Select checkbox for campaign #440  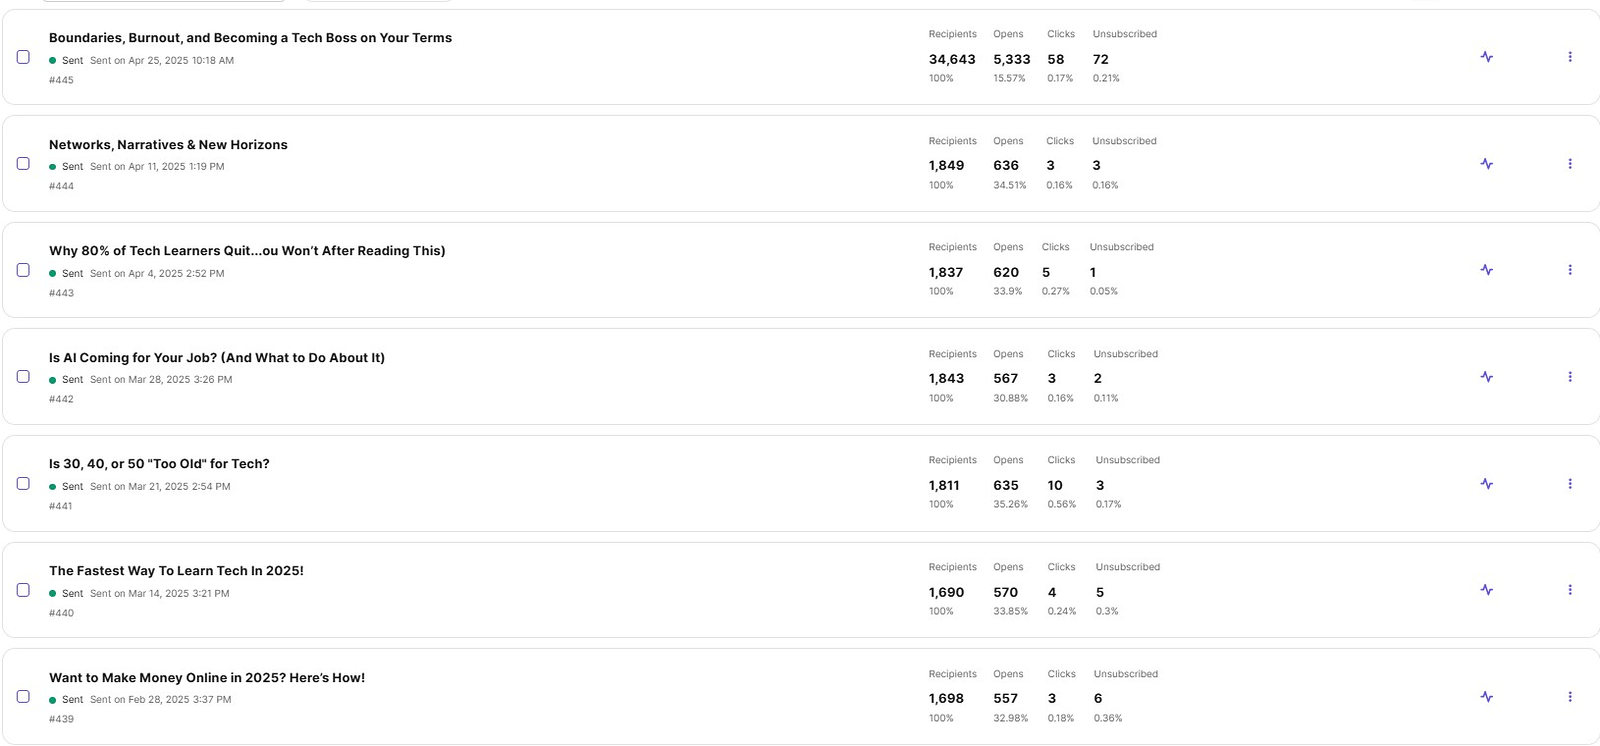coord(23,590)
